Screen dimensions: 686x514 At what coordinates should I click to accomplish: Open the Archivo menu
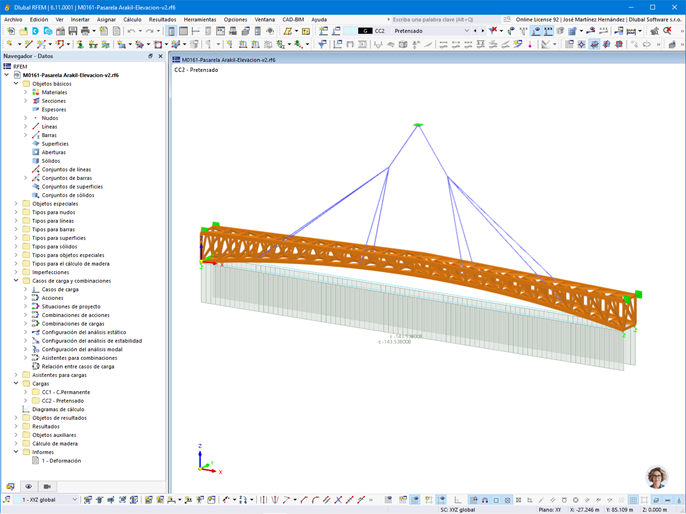coord(13,19)
